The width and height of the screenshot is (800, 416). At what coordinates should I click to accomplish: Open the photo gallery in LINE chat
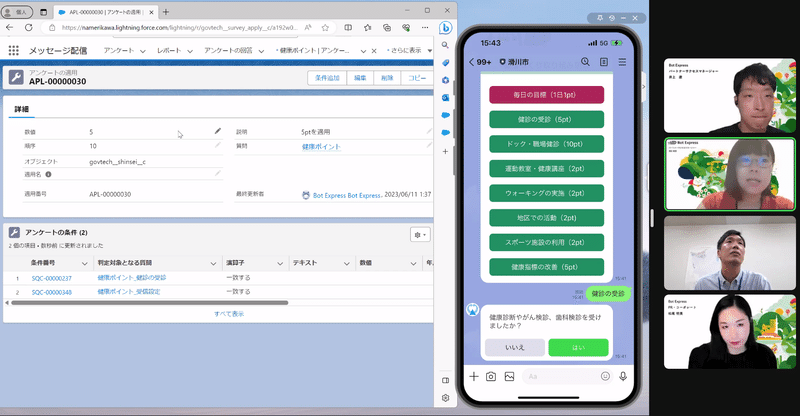pyautogui.click(x=509, y=376)
